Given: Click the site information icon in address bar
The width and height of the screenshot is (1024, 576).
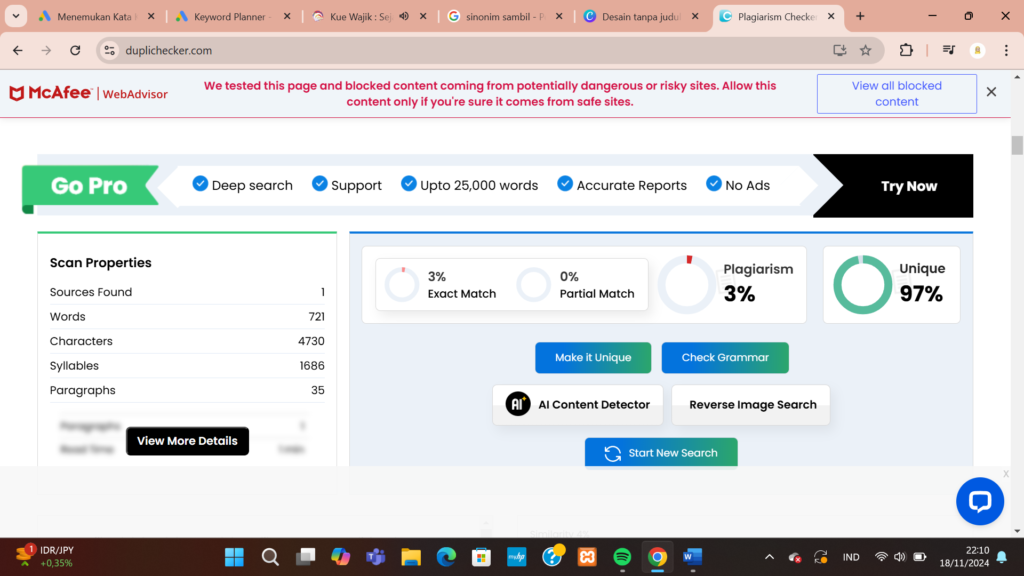Looking at the screenshot, I should pyautogui.click(x=110, y=50).
